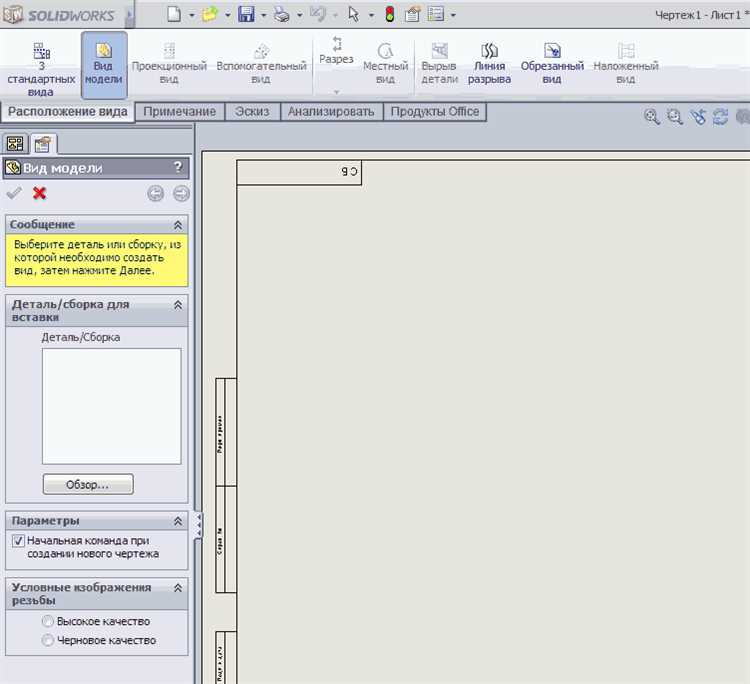Open the Open-file dropdown arrow

pyautogui.click(x=228, y=15)
